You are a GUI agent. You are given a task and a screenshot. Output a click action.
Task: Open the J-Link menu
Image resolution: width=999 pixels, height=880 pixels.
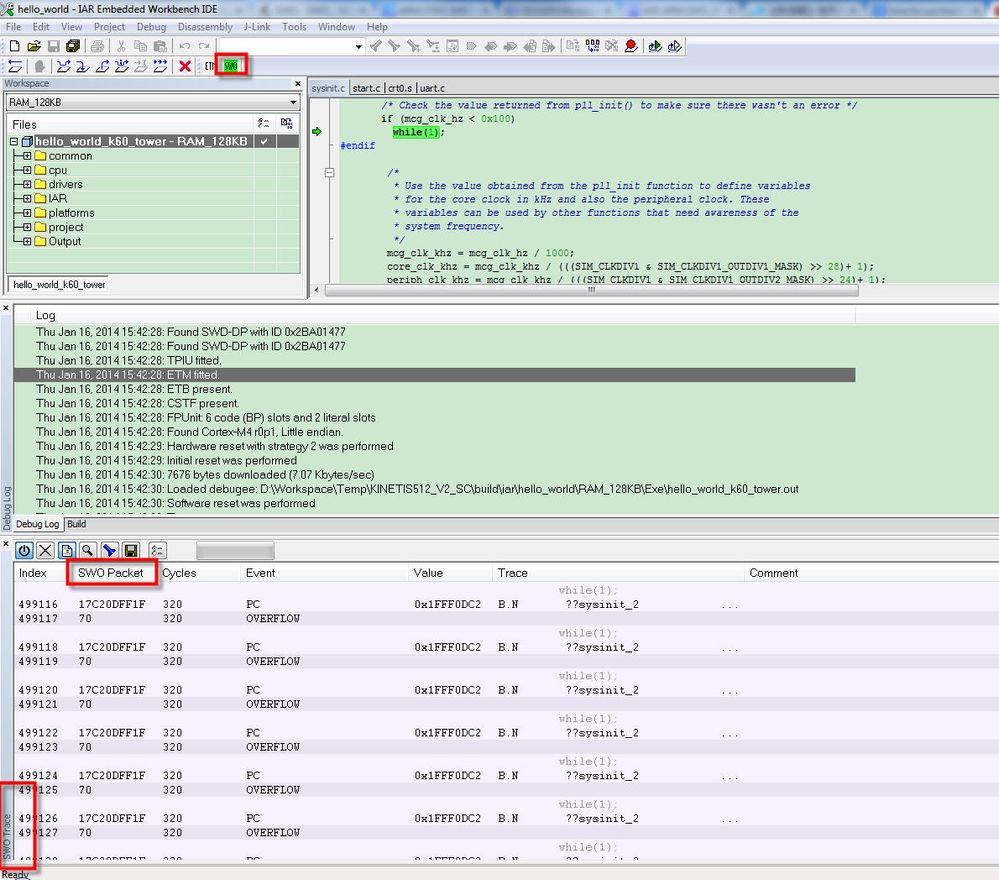[257, 27]
